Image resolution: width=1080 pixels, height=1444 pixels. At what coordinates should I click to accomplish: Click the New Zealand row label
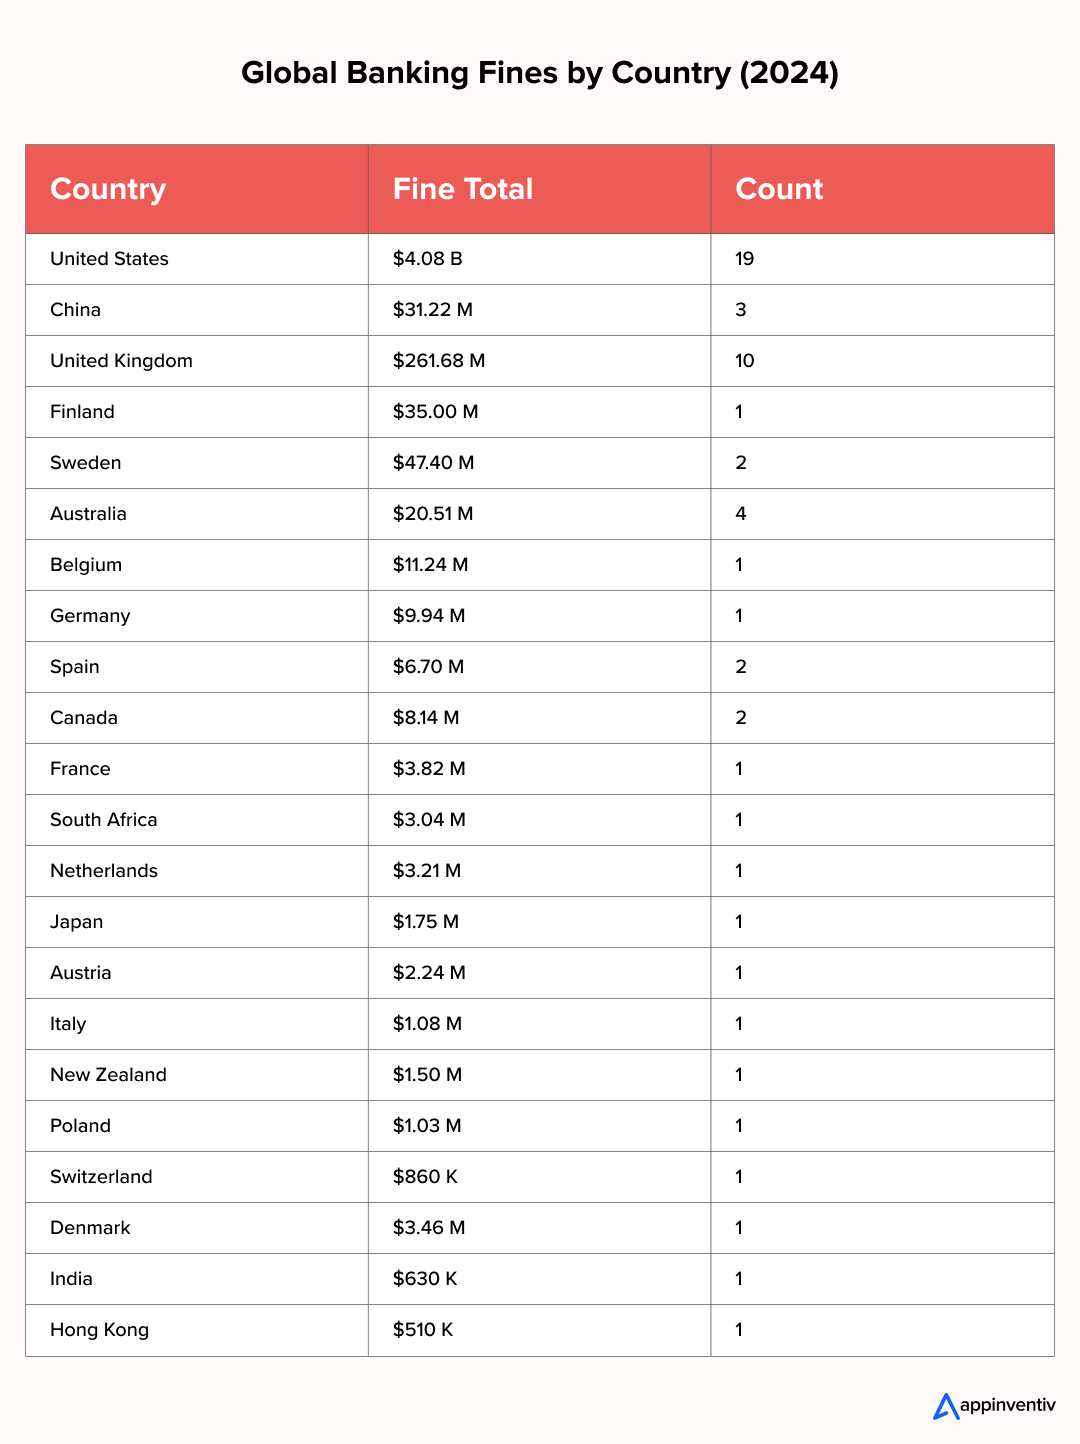pos(108,1075)
